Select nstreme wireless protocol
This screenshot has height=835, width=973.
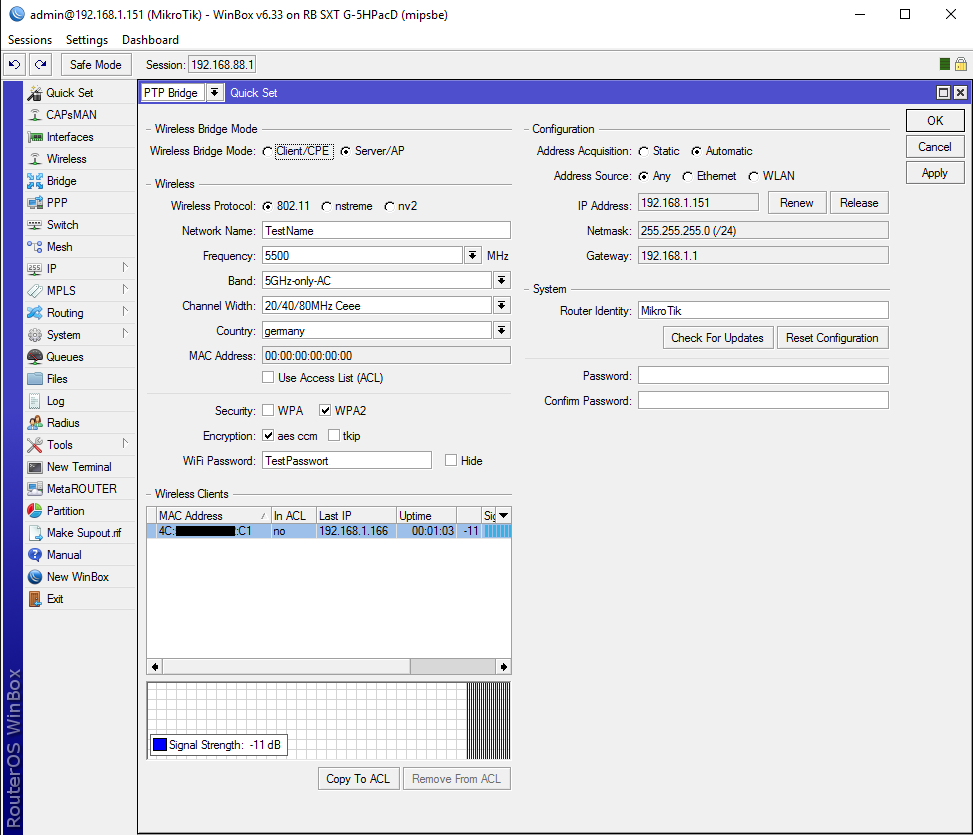326,207
